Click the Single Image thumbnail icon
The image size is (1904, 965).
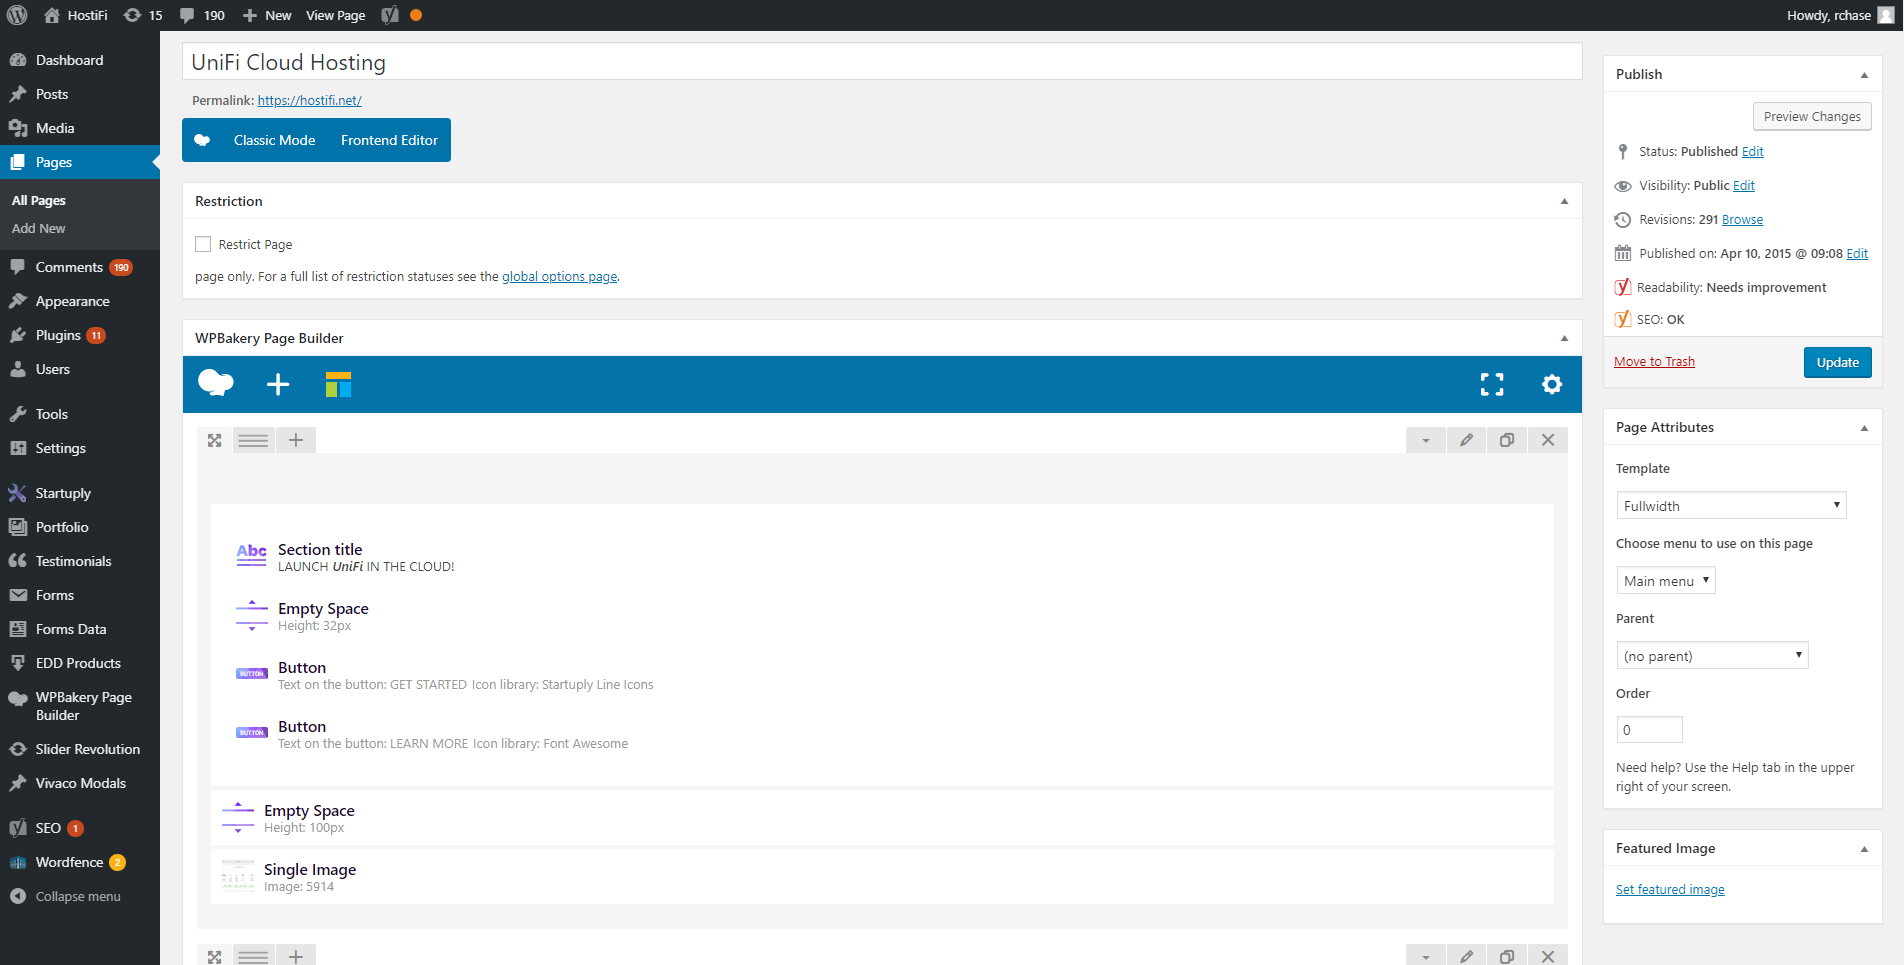[x=238, y=875]
